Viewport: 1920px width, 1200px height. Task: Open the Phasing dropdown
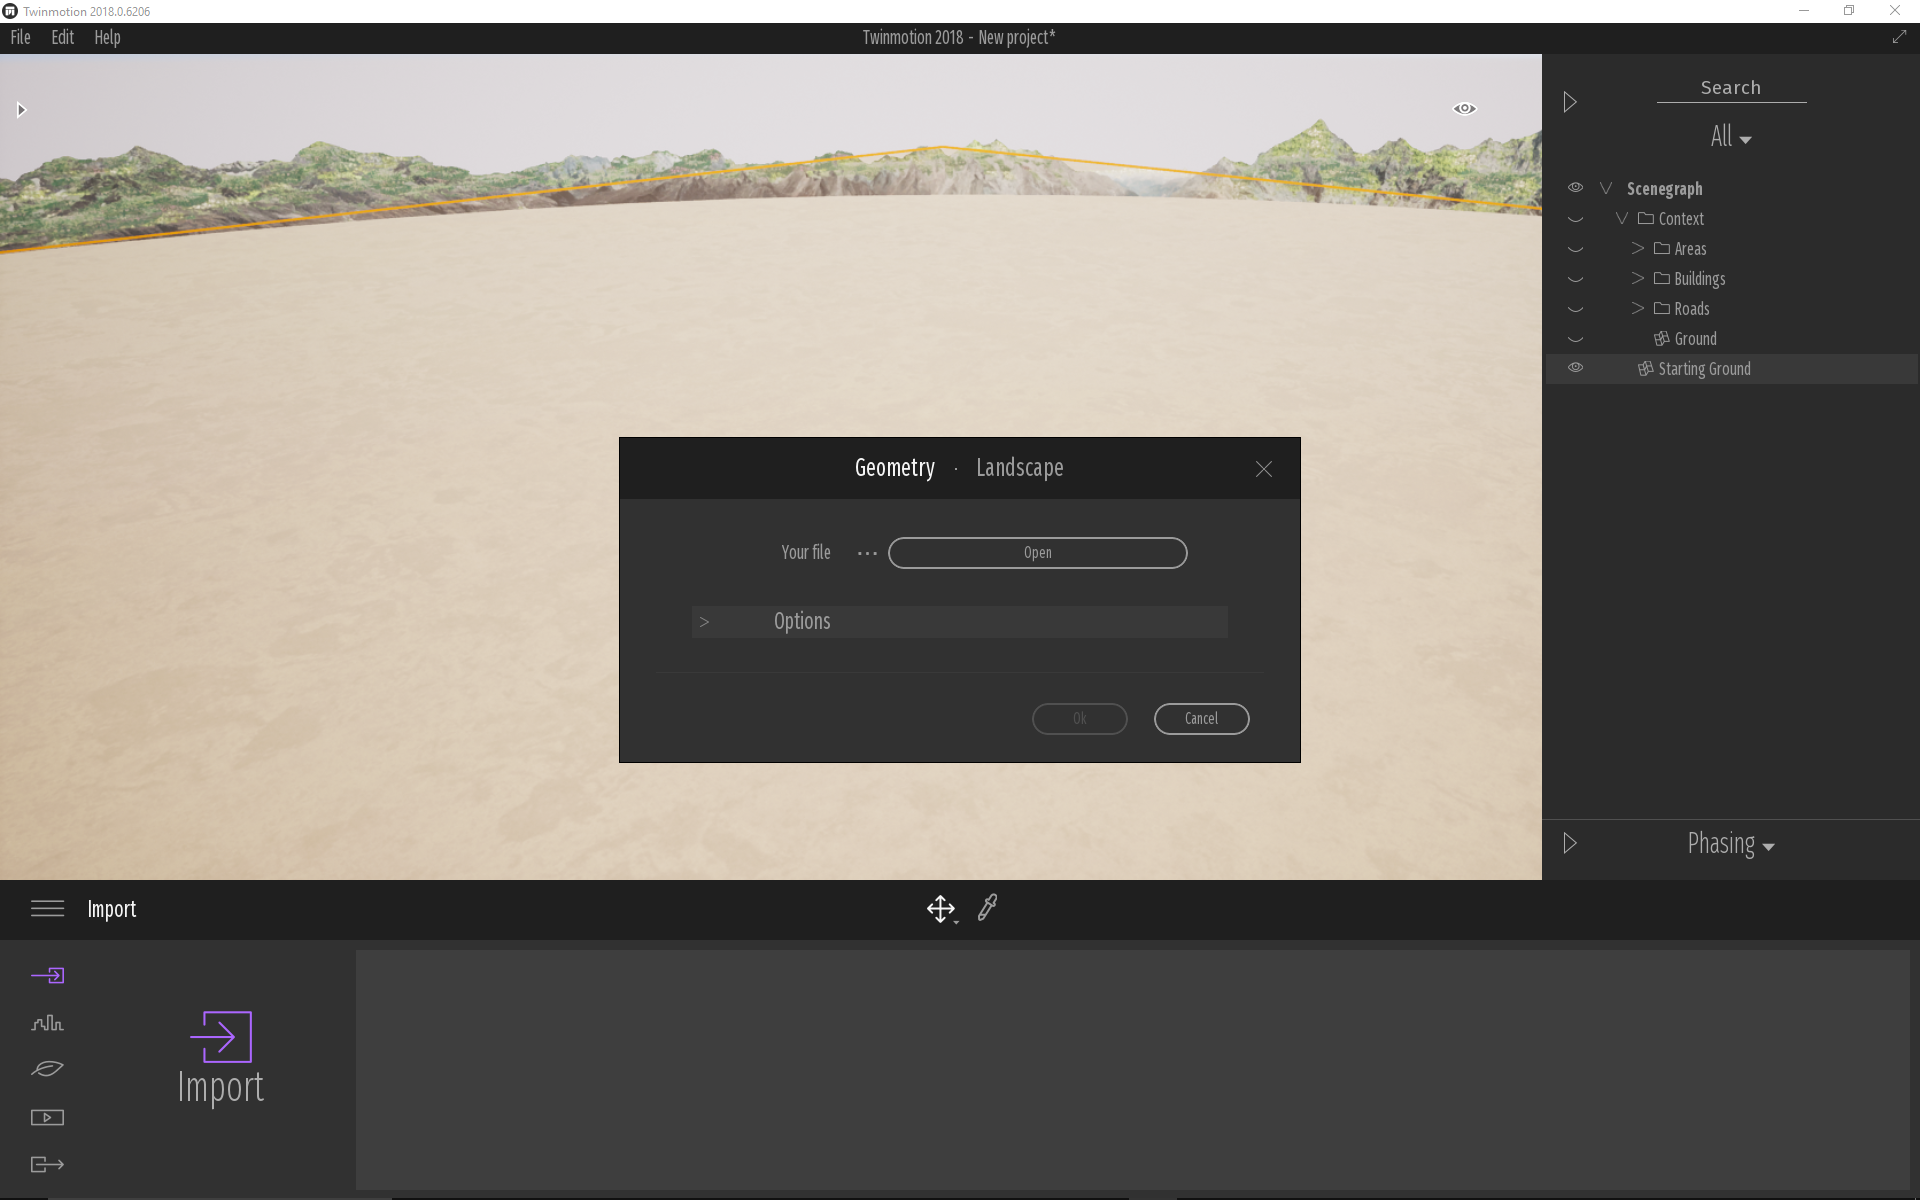(x=1730, y=844)
